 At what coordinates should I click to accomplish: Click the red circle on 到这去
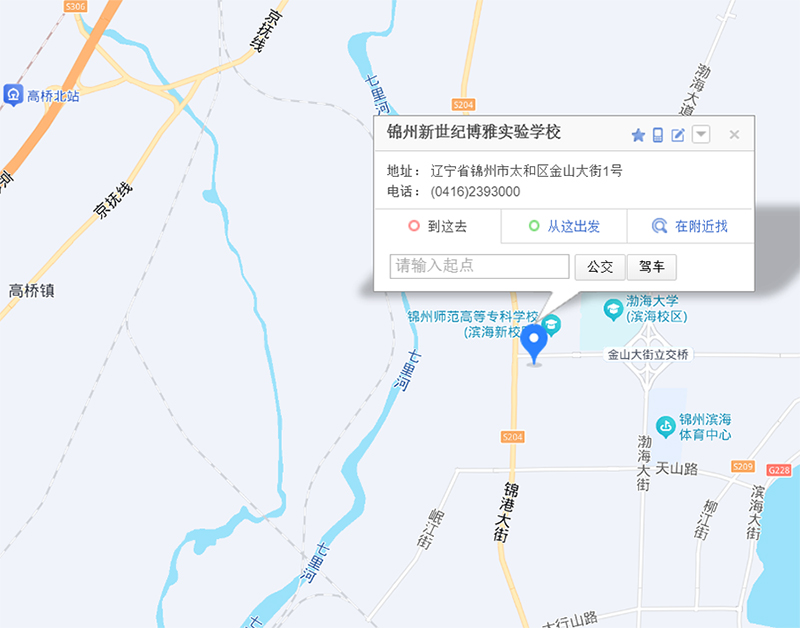coord(414,225)
